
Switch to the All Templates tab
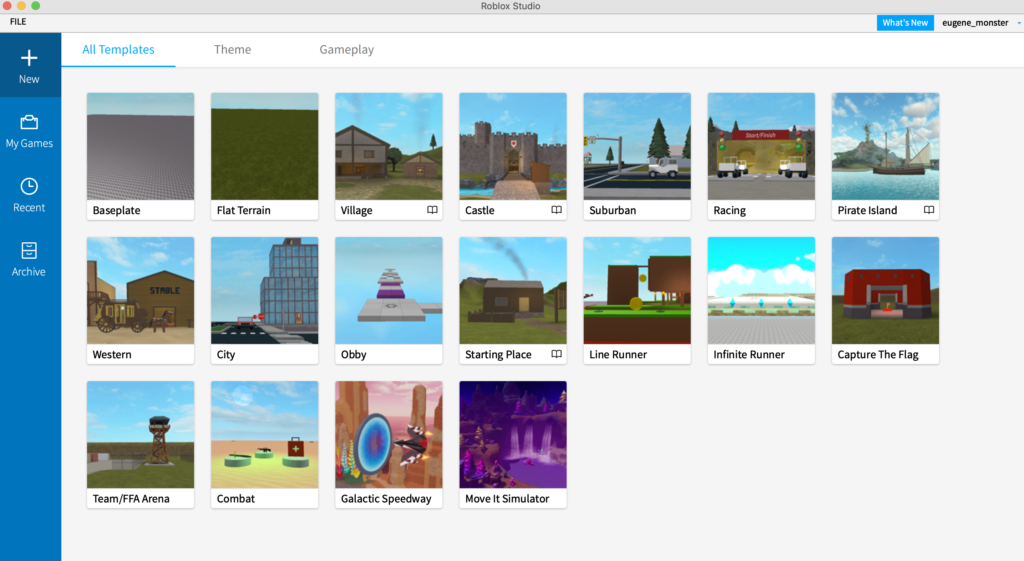tap(118, 50)
